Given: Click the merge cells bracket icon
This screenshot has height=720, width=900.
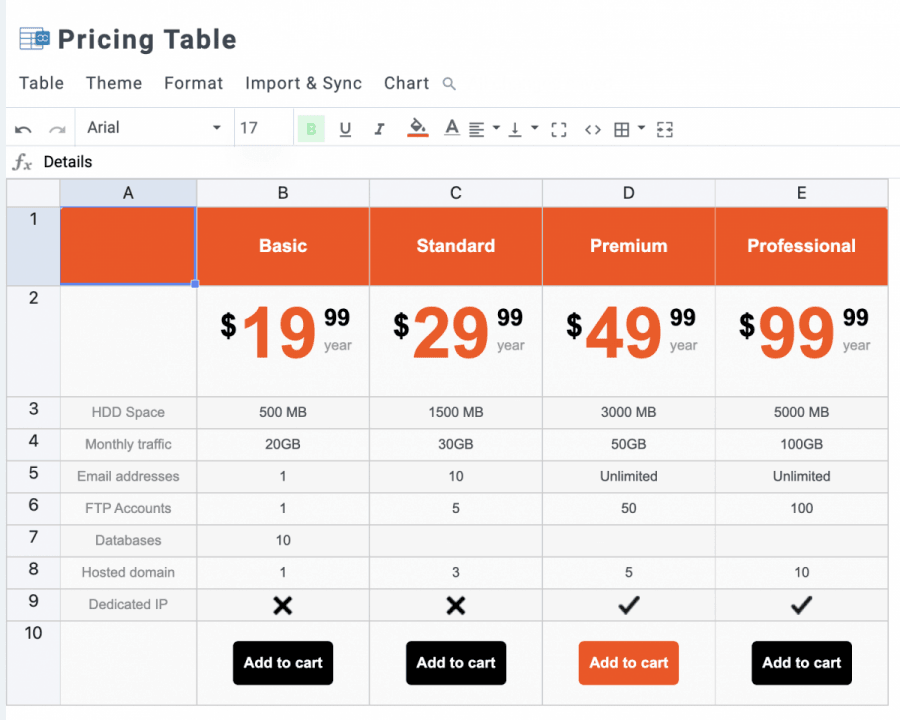Looking at the screenshot, I should (559, 129).
